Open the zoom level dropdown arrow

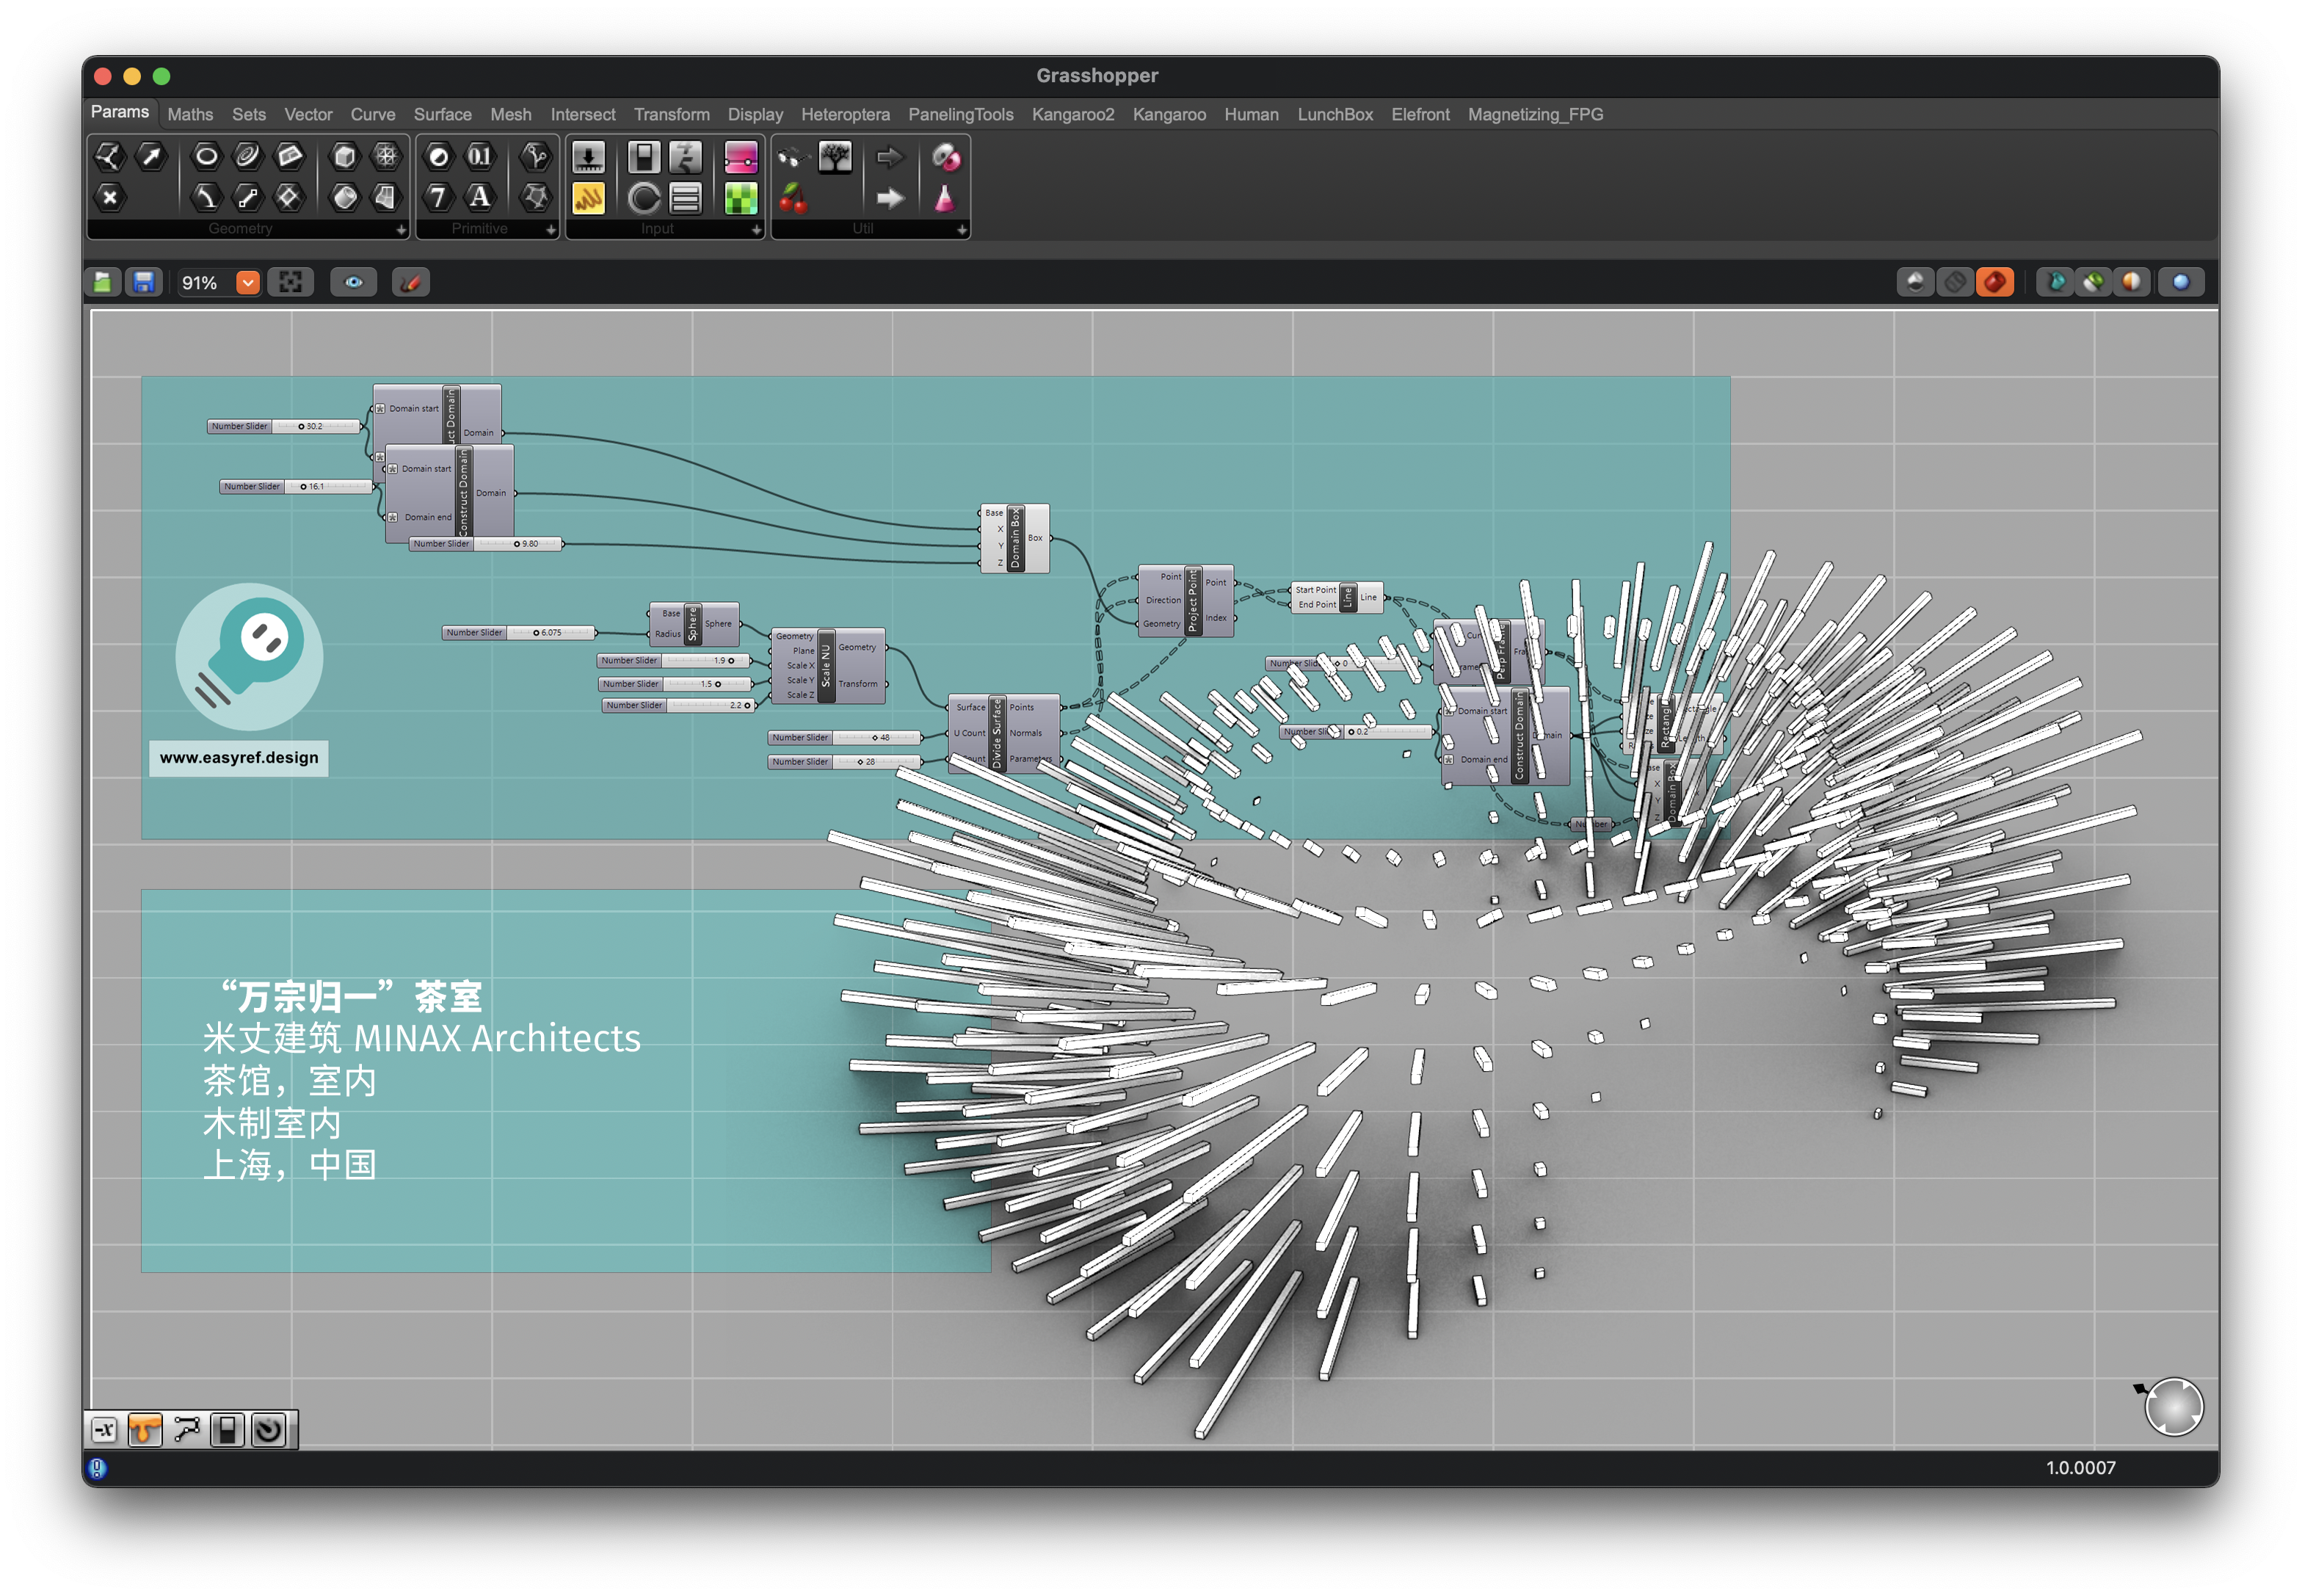(247, 283)
